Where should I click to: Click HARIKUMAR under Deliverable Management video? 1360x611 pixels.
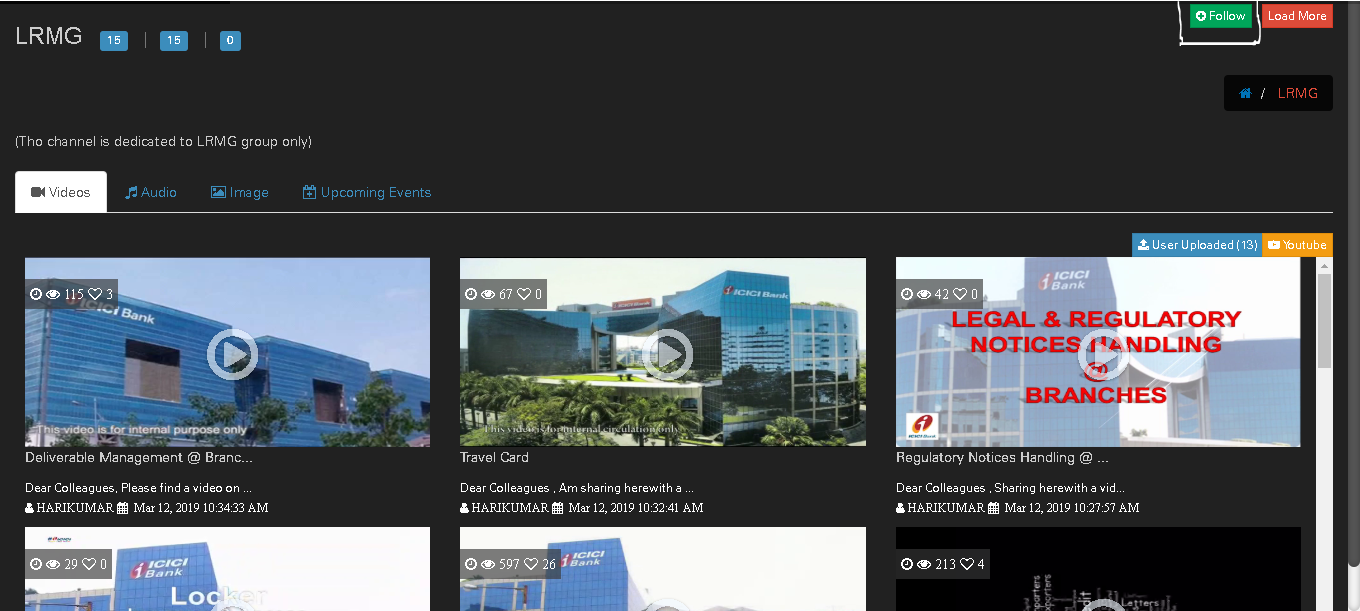point(75,508)
